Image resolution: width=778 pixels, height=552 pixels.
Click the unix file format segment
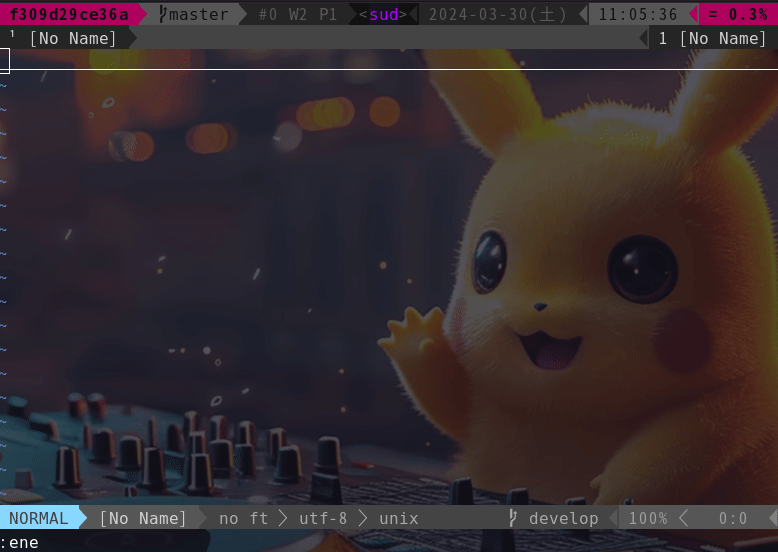coord(398,518)
